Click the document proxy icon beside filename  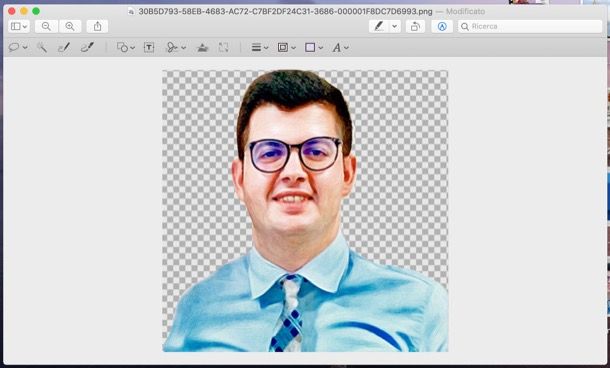coord(131,12)
